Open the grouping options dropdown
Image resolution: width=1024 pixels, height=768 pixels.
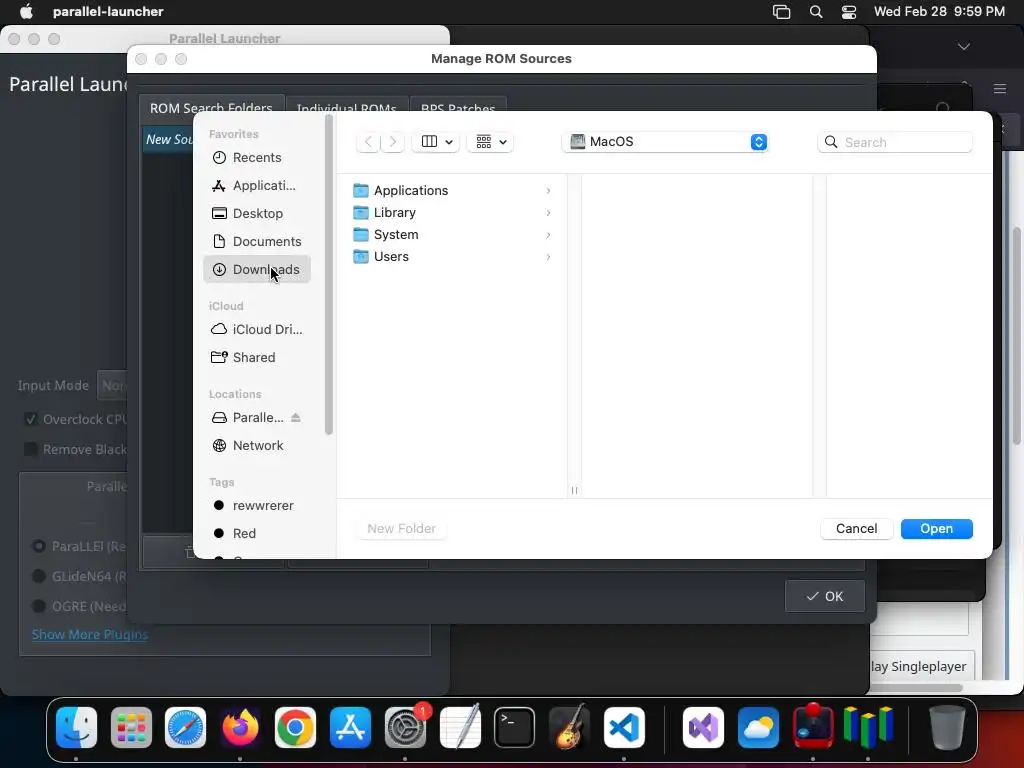(490, 142)
